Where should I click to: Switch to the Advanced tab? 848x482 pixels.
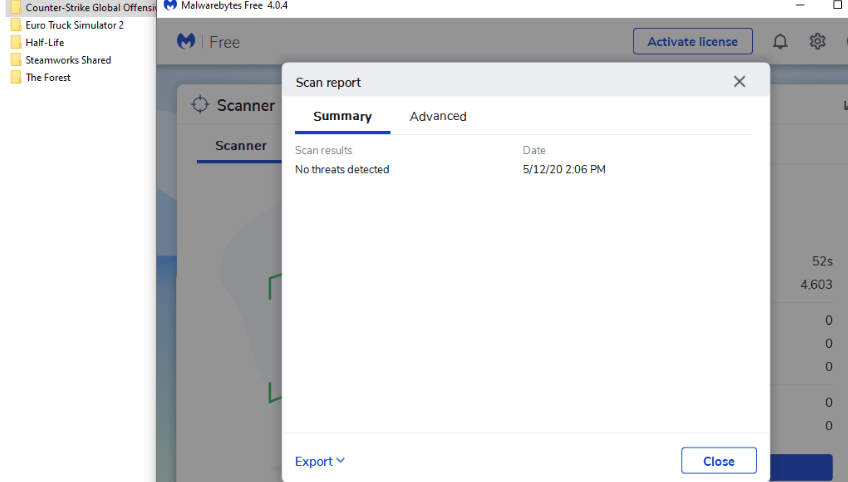click(x=438, y=116)
